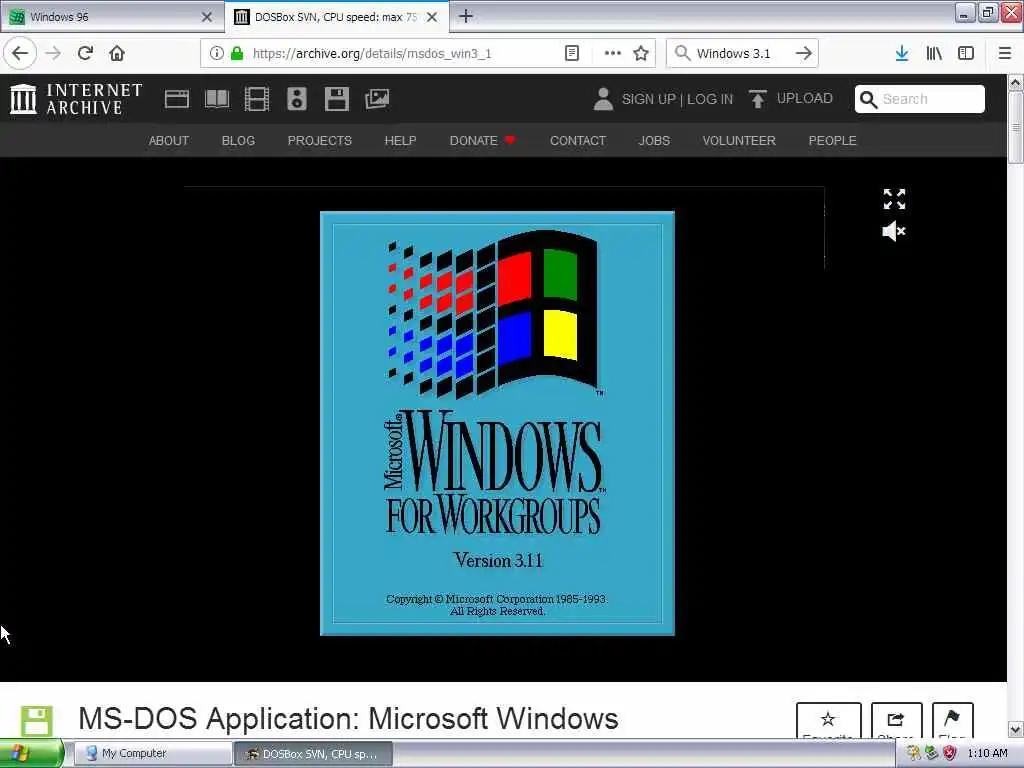Open the Windows Start button
The width and height of the screenshot is (1024, 768).
(x=31, y=753)
